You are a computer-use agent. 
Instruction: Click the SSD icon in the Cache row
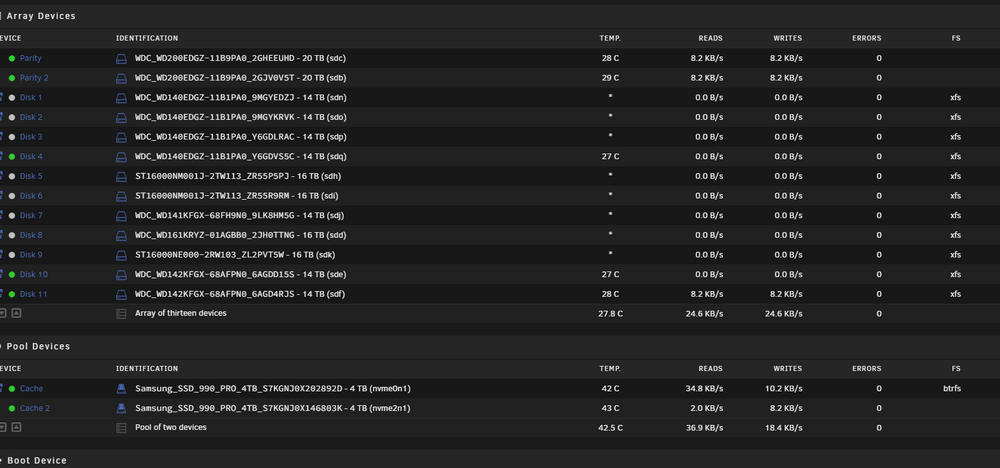[x=121, y=389]
